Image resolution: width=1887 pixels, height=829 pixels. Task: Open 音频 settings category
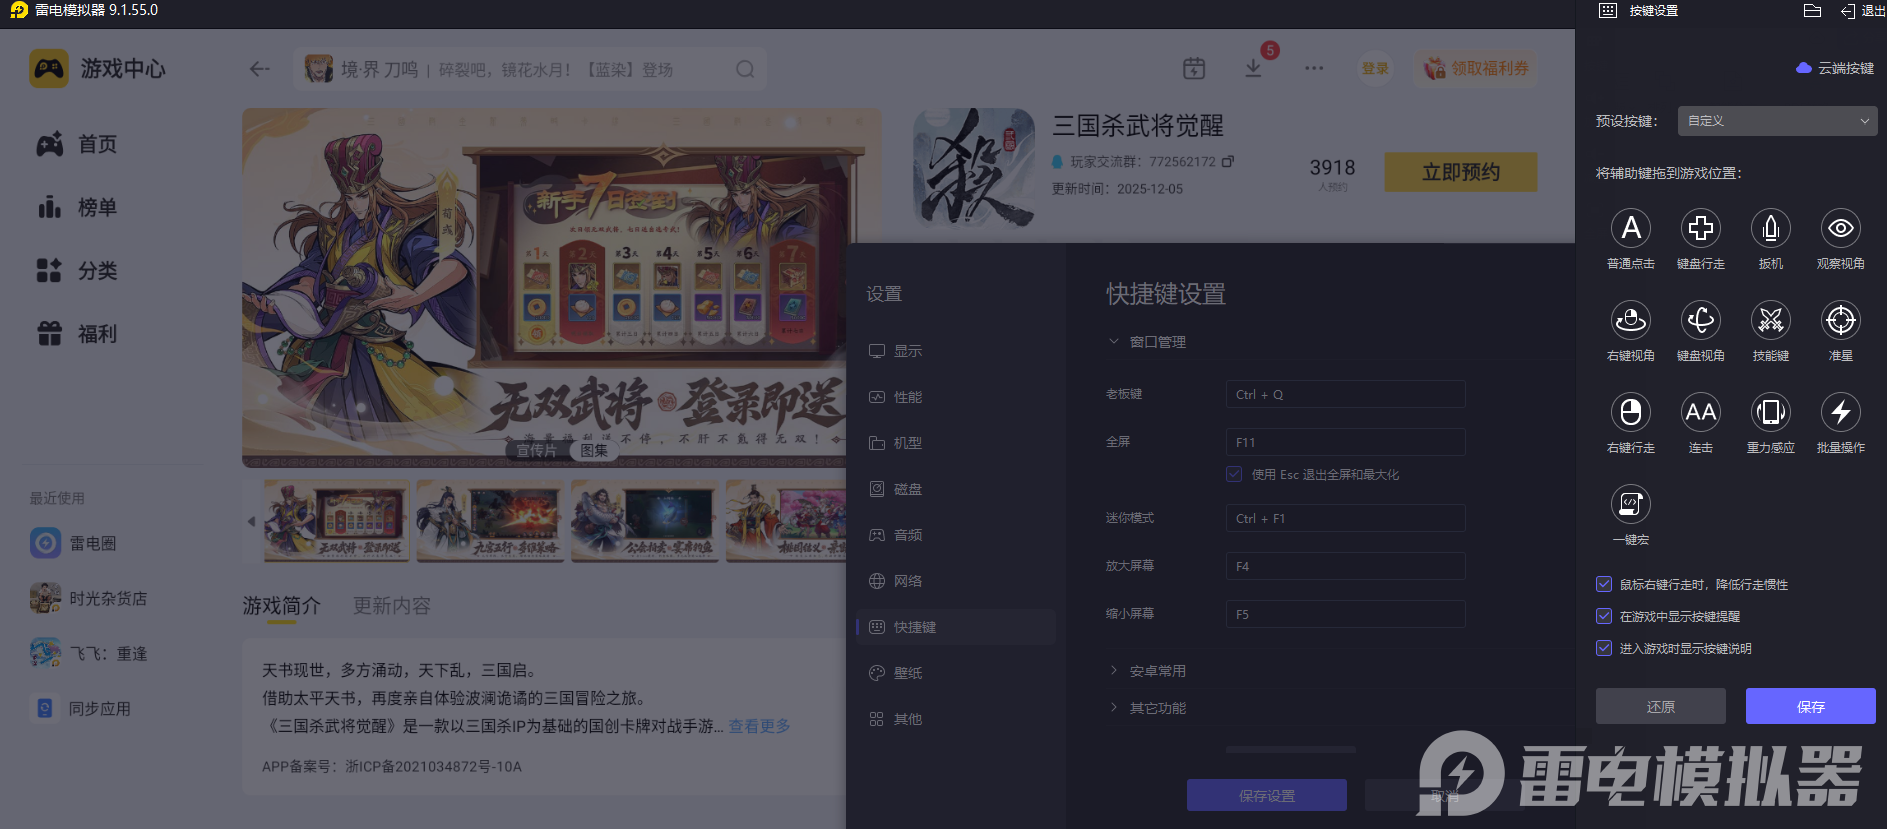pyautogui.click(x=956, y=535)
